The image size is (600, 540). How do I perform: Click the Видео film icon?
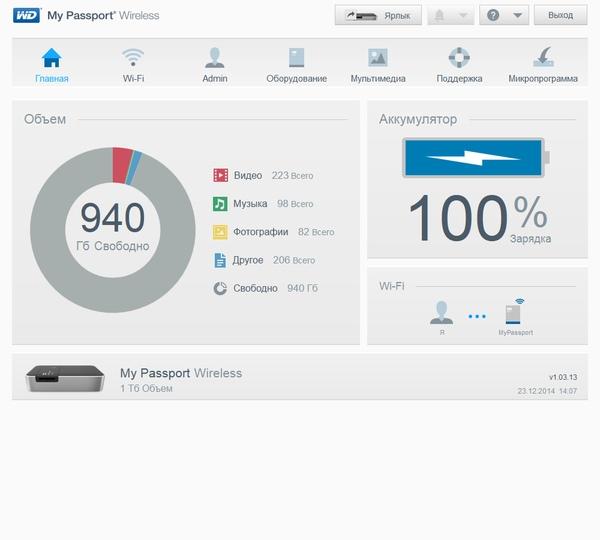(x=220, y=175)
